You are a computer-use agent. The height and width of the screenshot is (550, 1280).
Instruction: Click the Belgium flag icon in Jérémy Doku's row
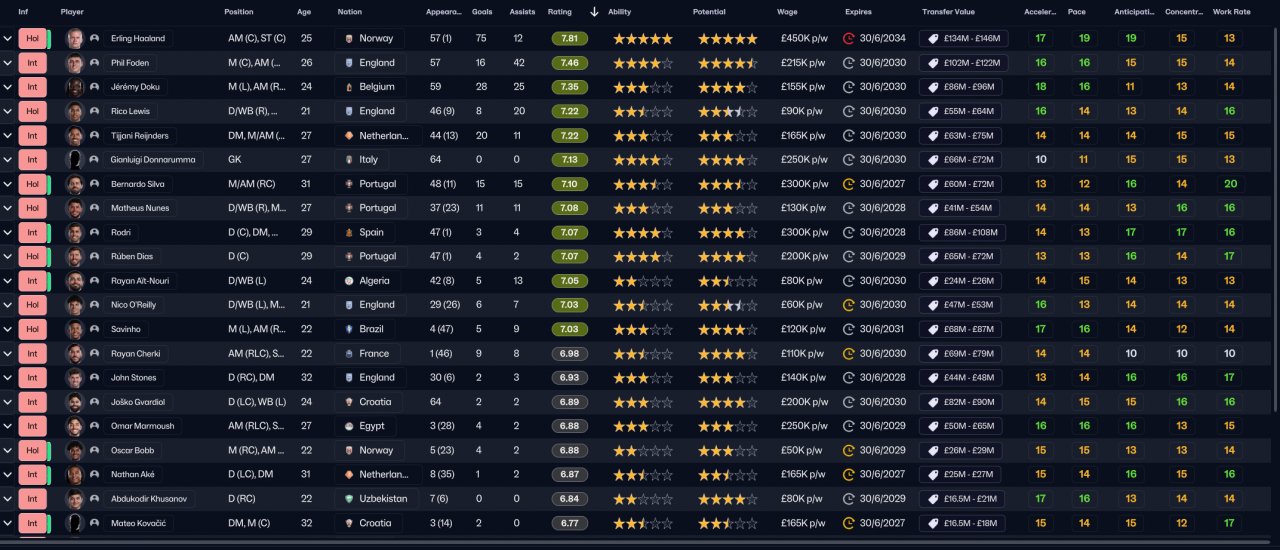tap(349, 87)
